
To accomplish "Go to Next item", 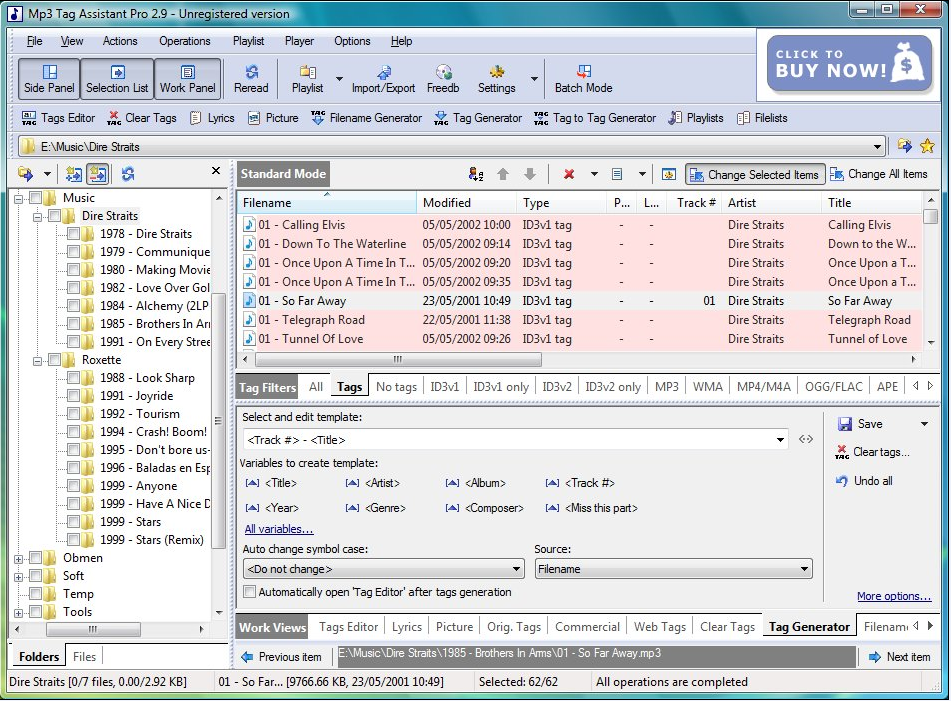I will point(899,657).
